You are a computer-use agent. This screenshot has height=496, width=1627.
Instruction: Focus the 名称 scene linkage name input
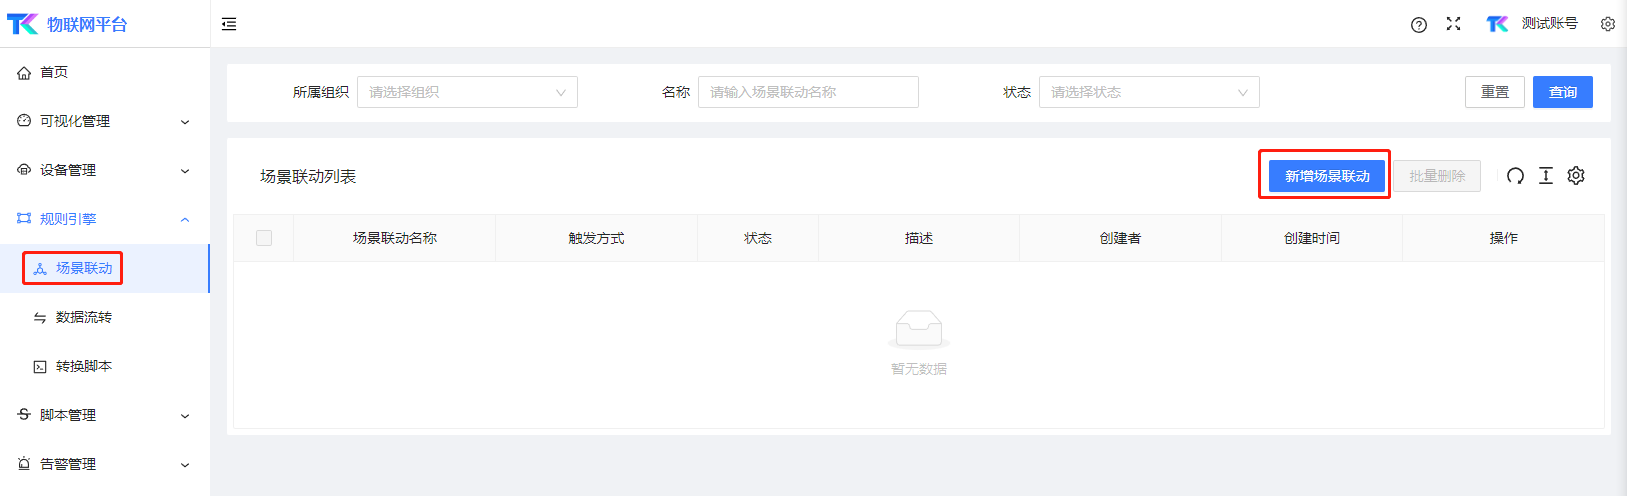808,92
